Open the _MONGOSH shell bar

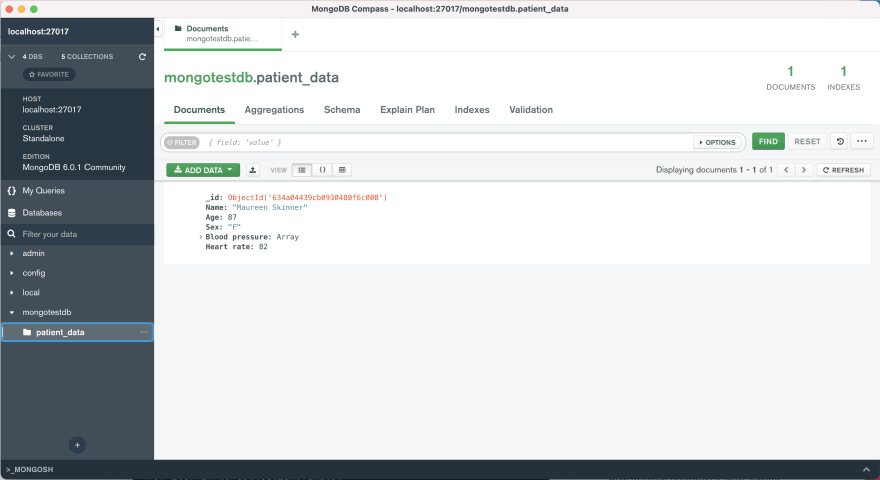point(440,469)
